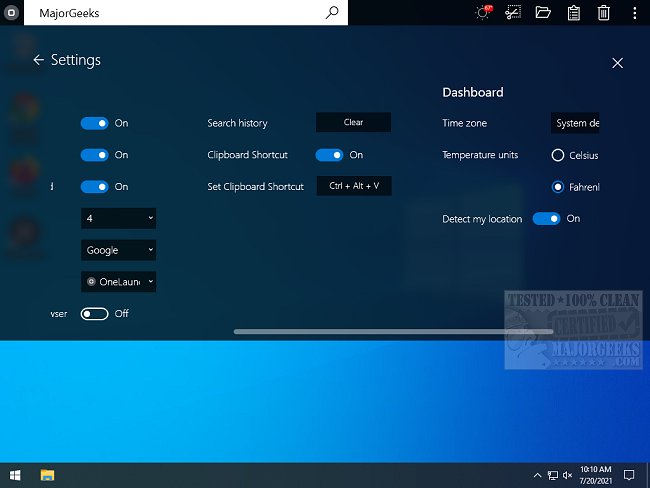Click the horizontal scrollbar in Settings
The height and width of the screenshot is (488, 650).
393,332
